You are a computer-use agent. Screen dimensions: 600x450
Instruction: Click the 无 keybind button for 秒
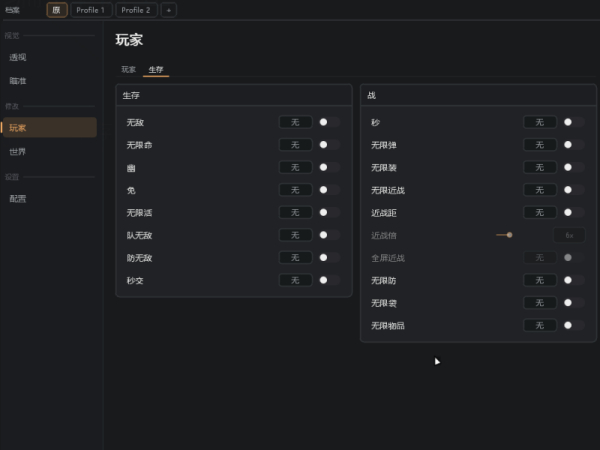[x=540, y=122]
